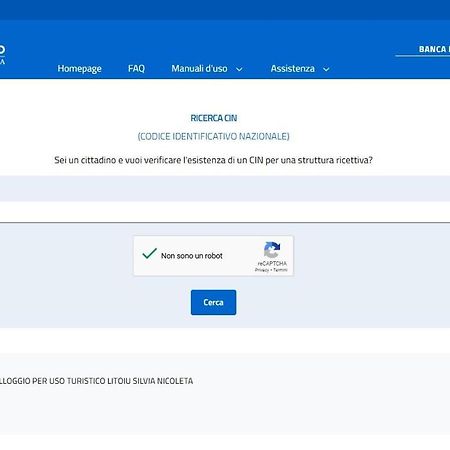450x450 pixels.
Task: Click the partial site logo at top-left
Action: pyautogui.click(x=2, y=55)
